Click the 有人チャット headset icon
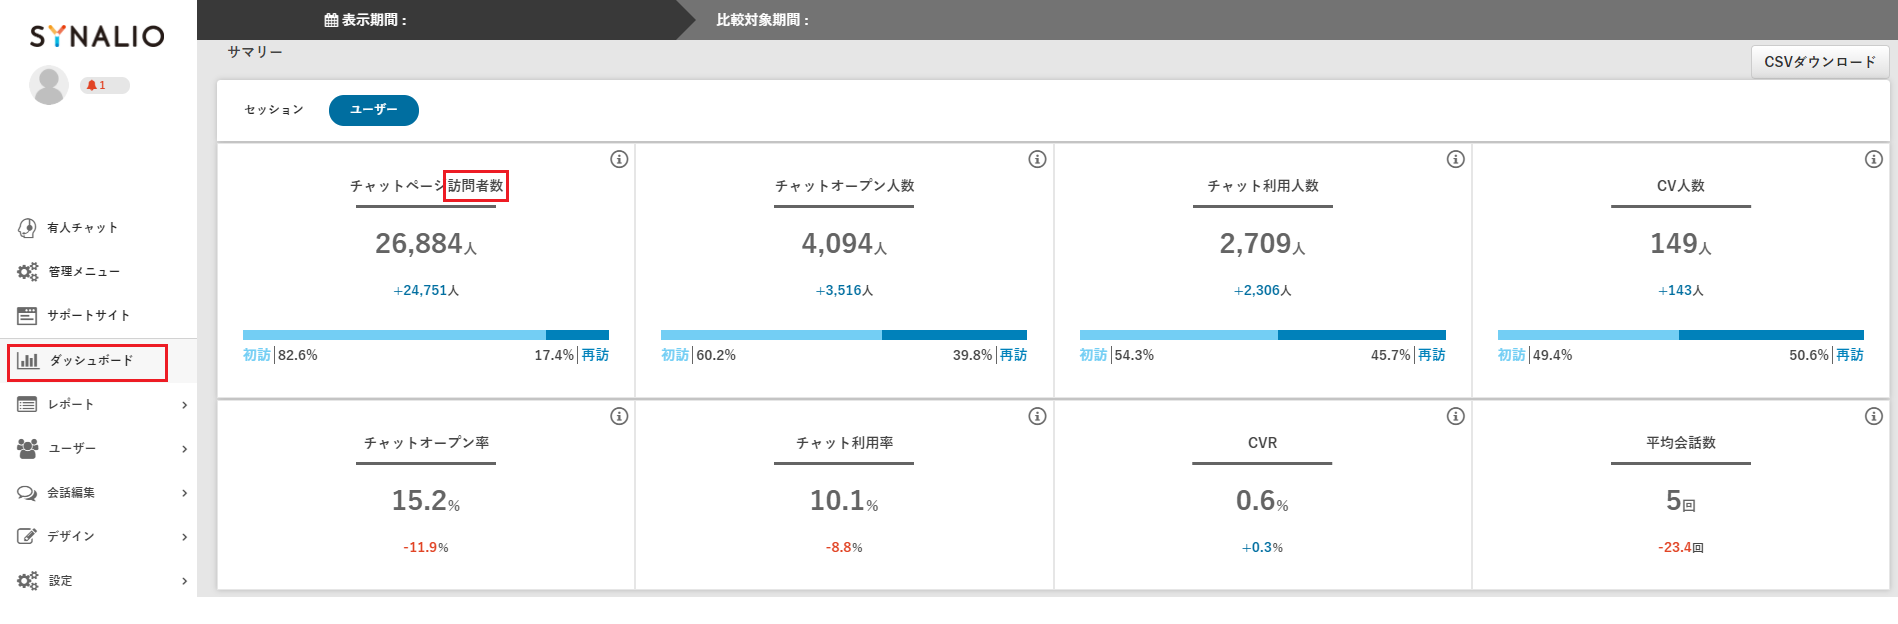 [x=27, y=228]
